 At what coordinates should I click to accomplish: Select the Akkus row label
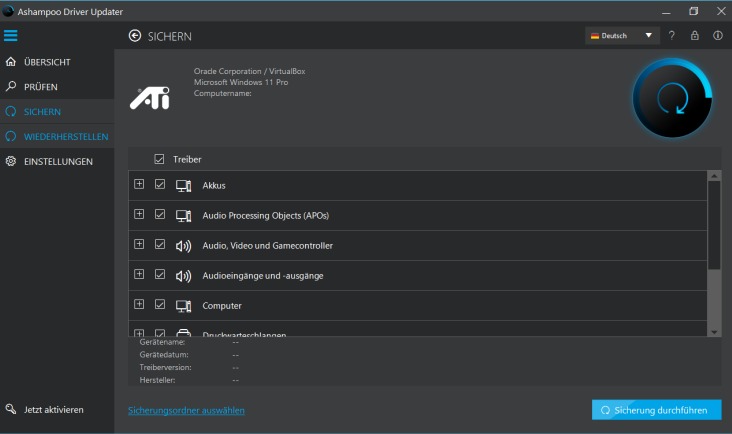click(x=214, y=186)
